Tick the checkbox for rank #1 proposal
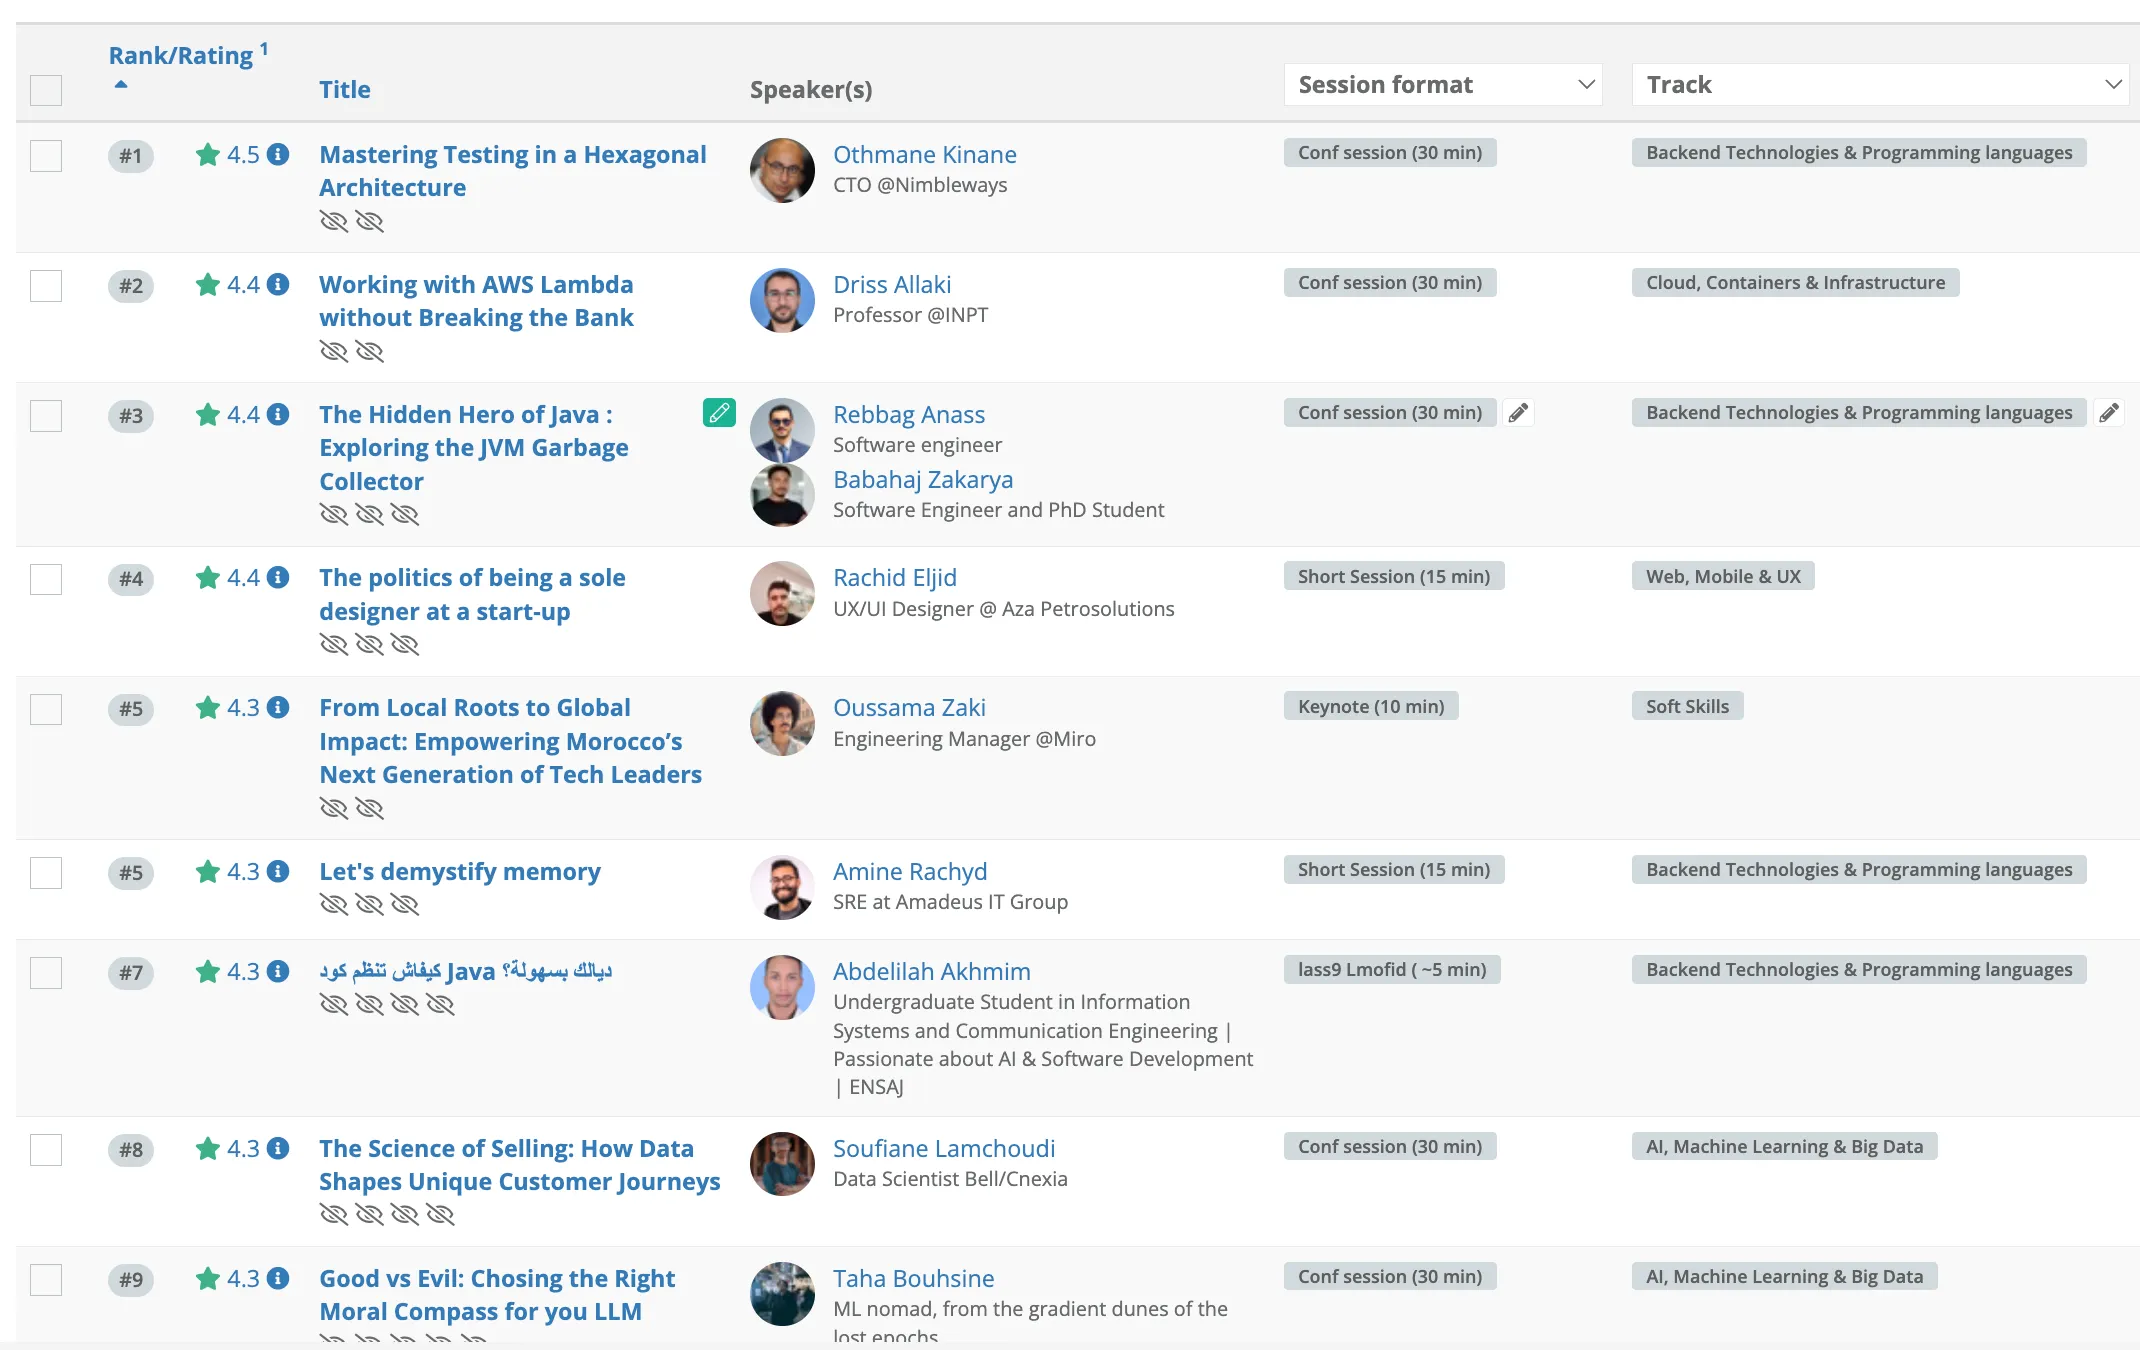This screenshot has width=2140, height=1350. click(x=46, y=156)
